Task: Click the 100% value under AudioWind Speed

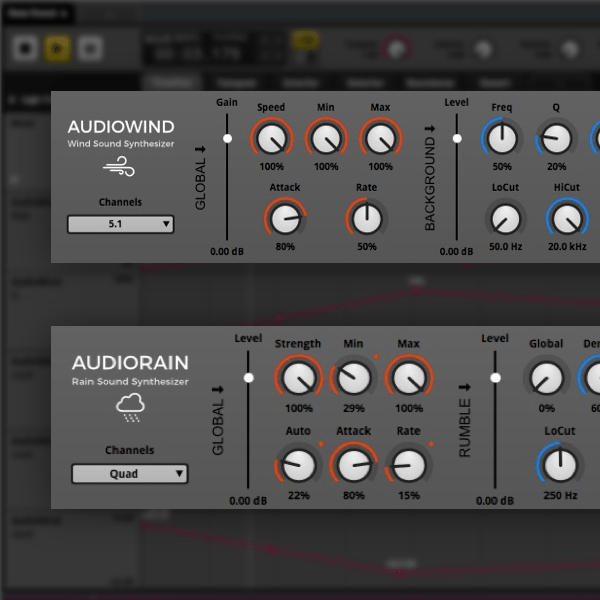Action: [x=272, y=166]
